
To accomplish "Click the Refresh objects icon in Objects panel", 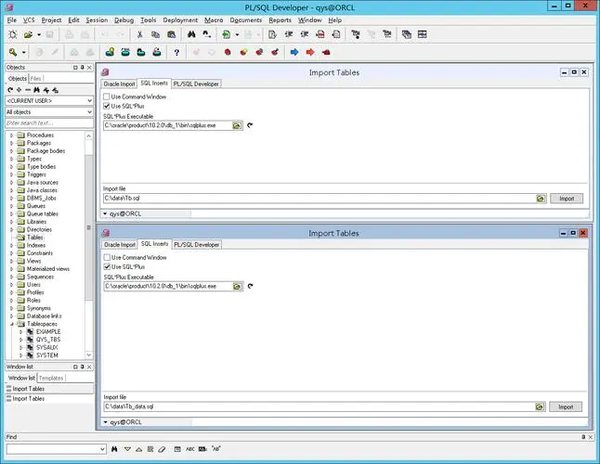I will (x=10, y=90).
